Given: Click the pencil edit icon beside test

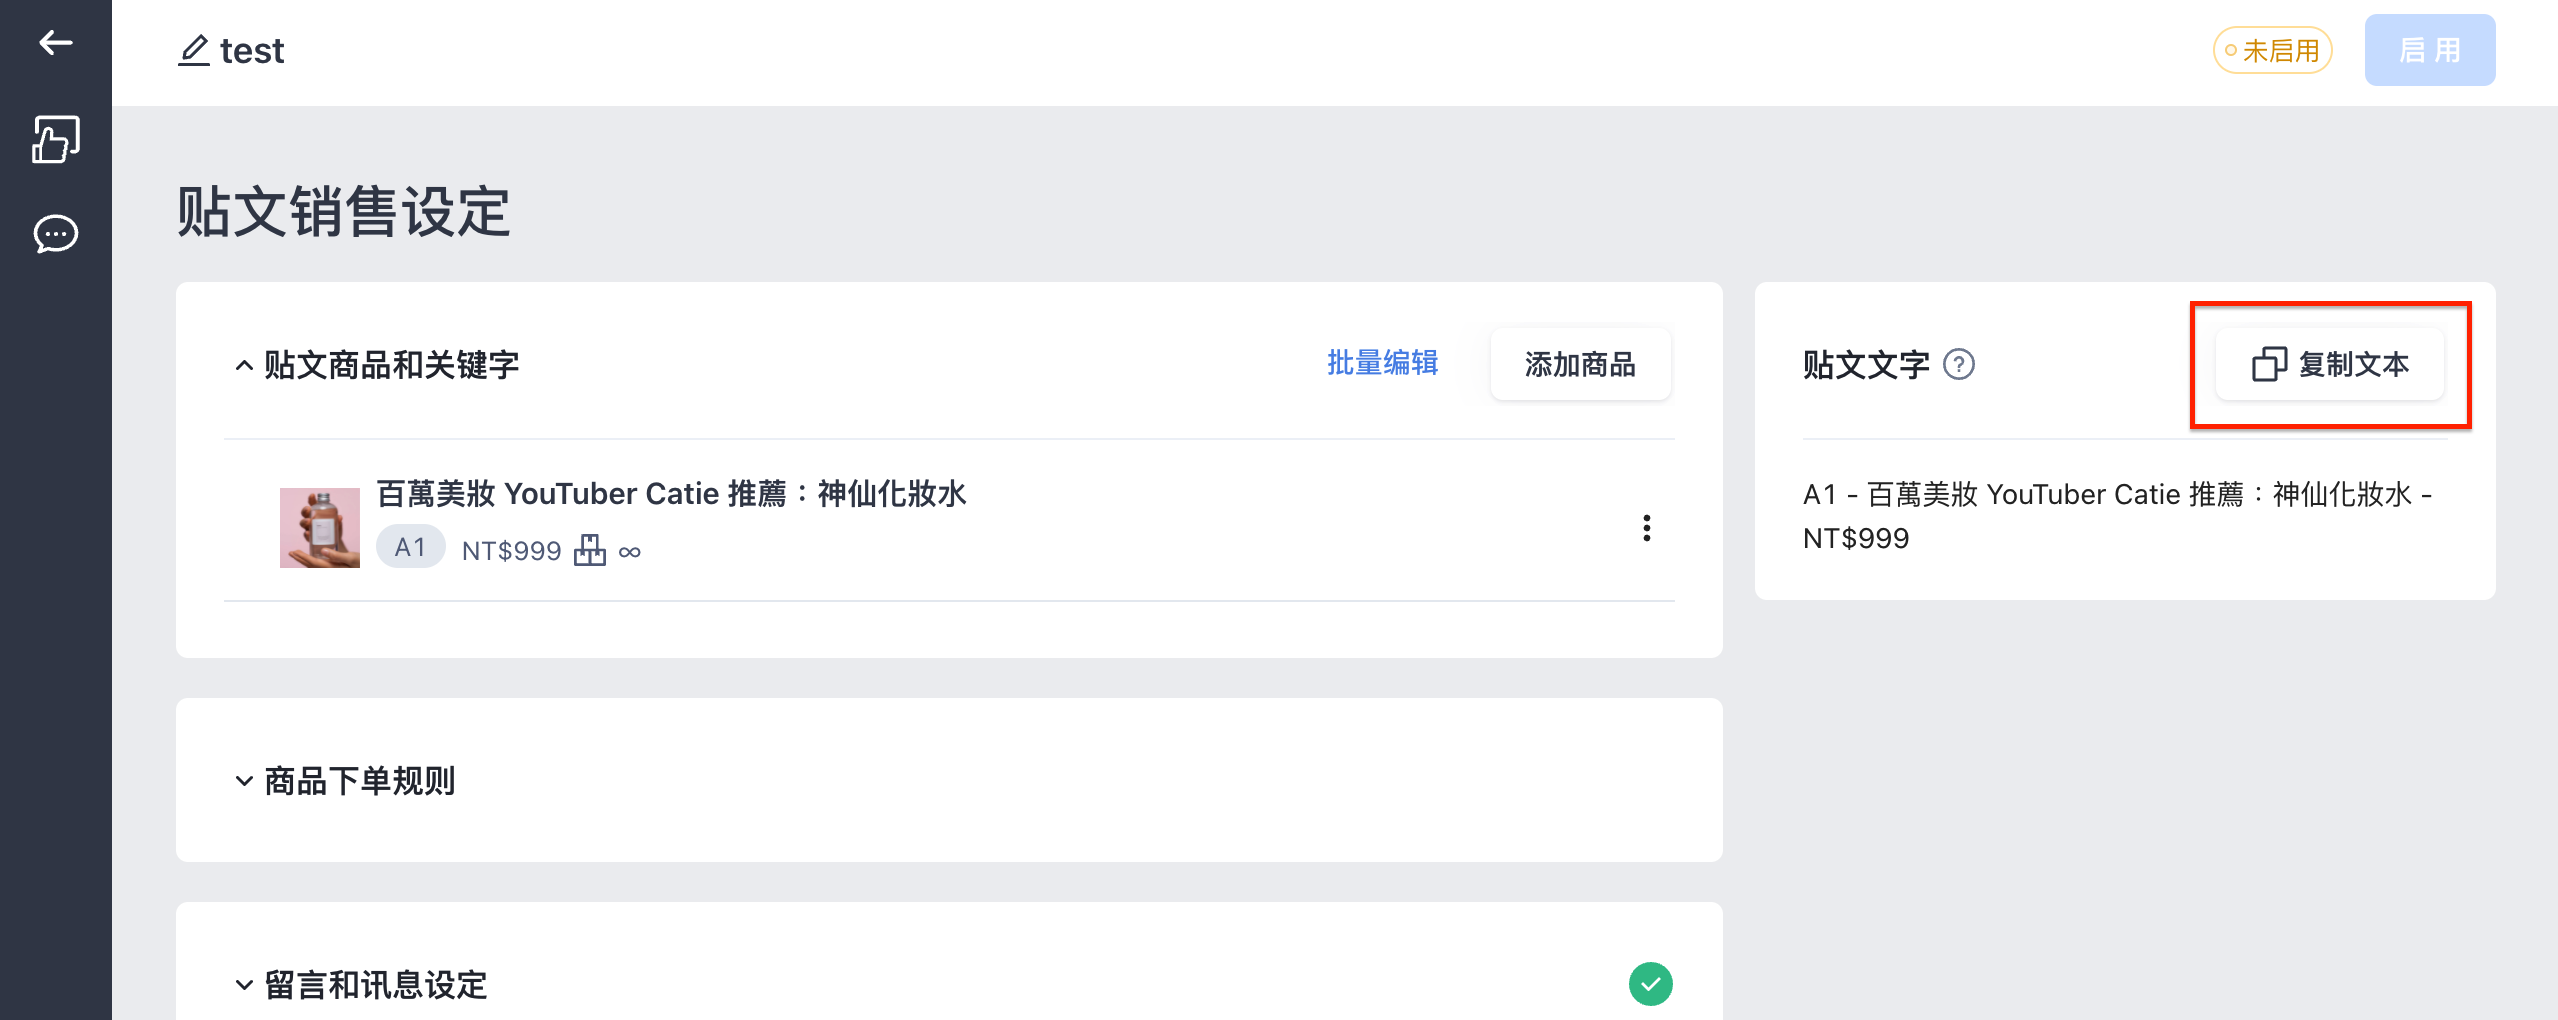Looking at the screenshot, I should 194,50.
